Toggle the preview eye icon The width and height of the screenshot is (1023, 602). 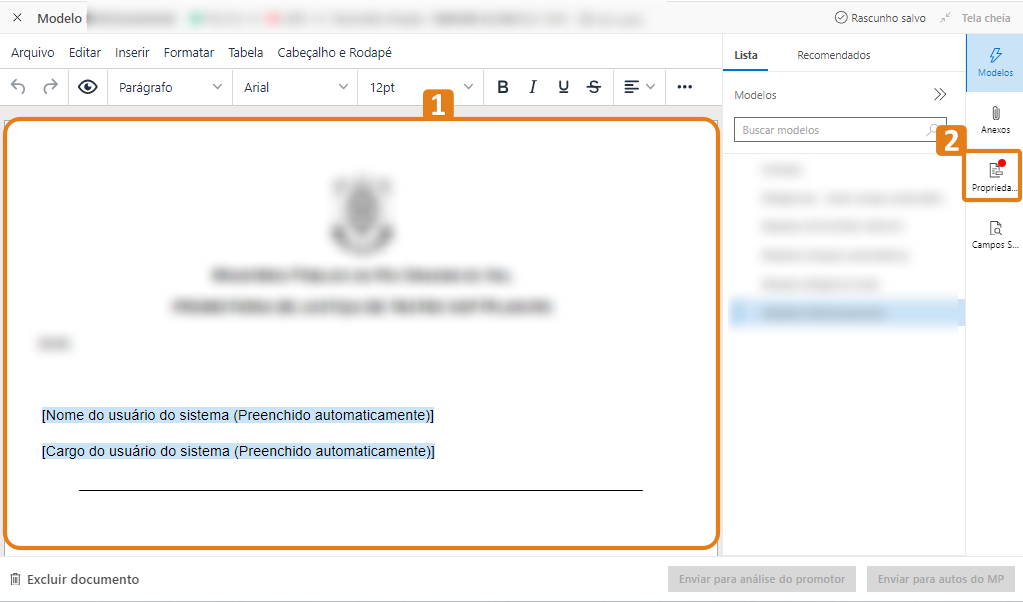point(88,87)
